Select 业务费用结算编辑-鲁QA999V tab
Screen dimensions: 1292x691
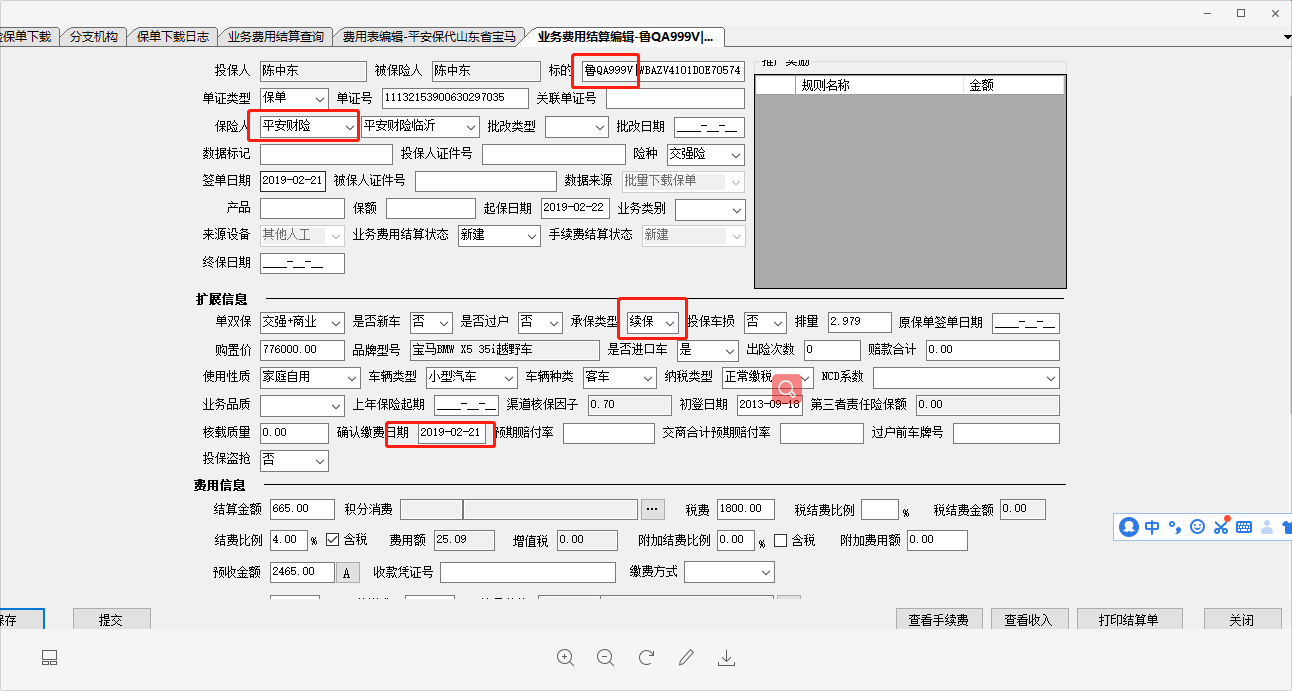pos(626,36)
